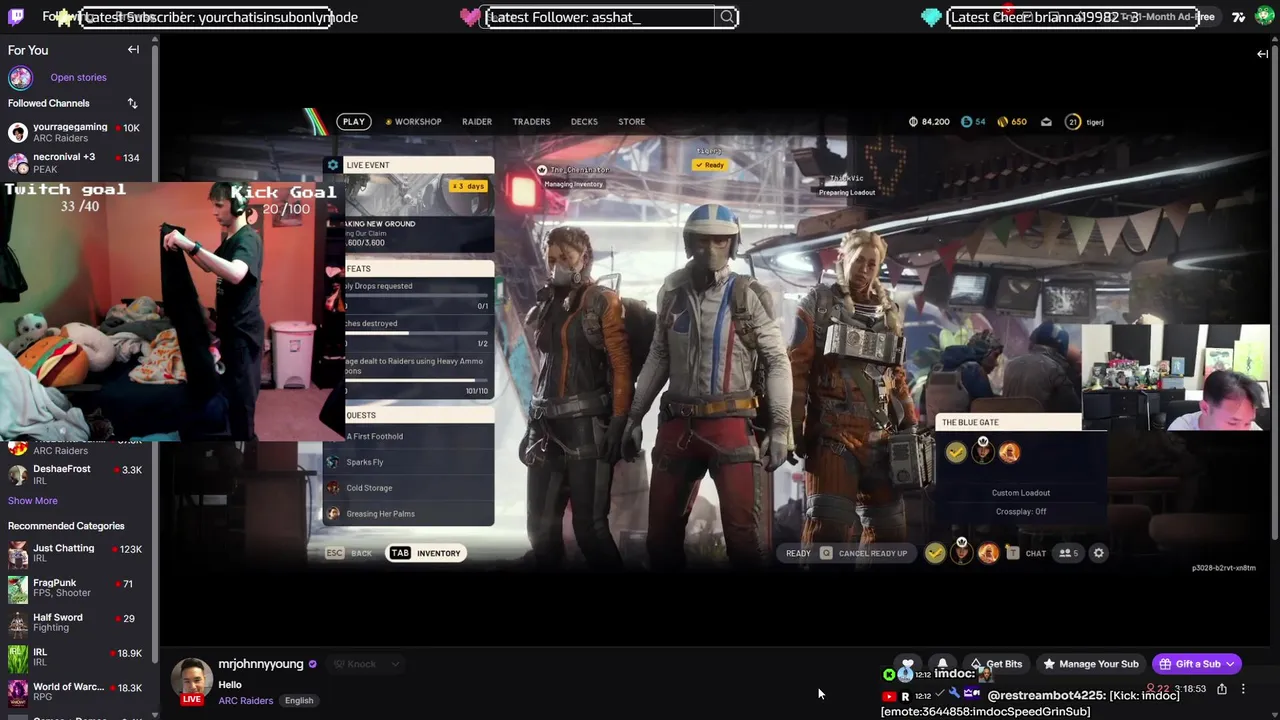Image resolution: width=1280 pixels, height=720 pixels.
Task: Click the search magnifier icon
Action: pyautogui.click(x=727, y=17)
